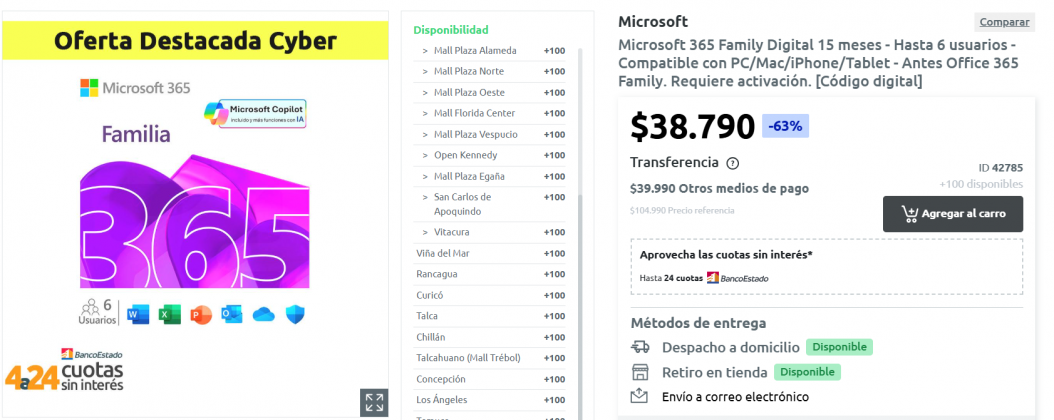Click the Agregar al carro button
The width and height of the screenshot is (1054, 420).
(x=952, y=214)
